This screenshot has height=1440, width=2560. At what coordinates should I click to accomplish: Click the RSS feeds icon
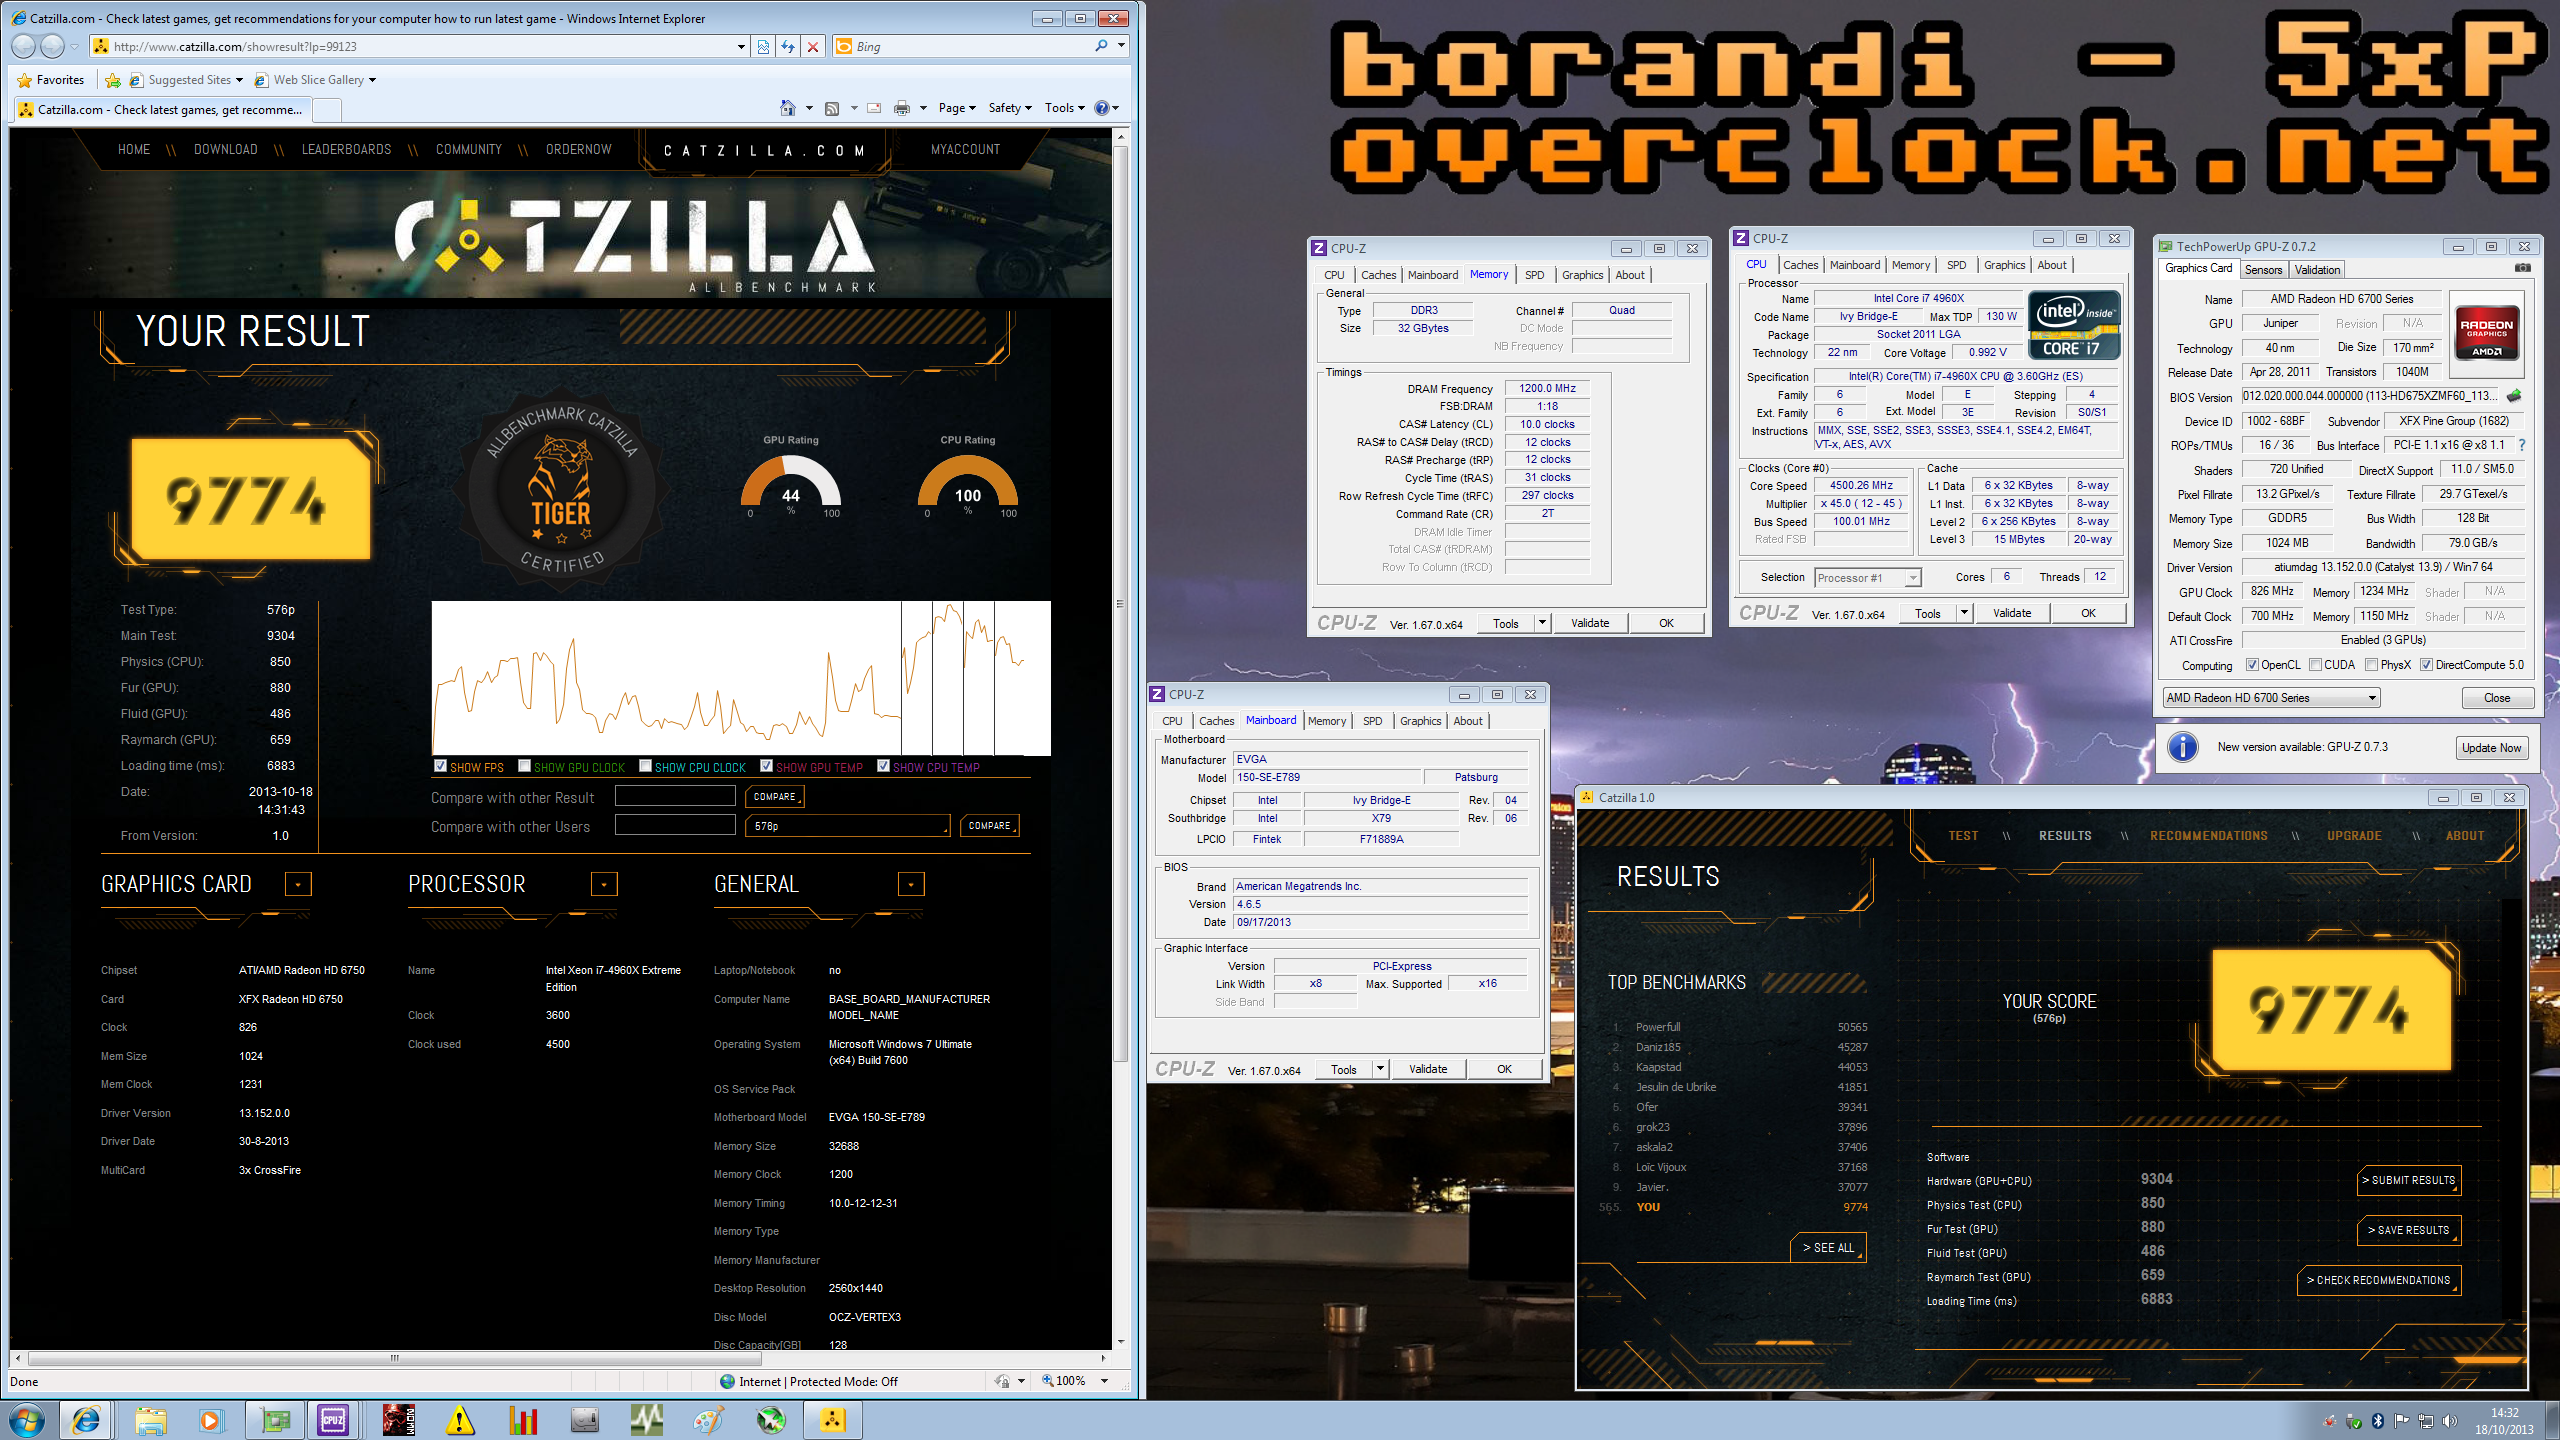[x=831, y=108]
